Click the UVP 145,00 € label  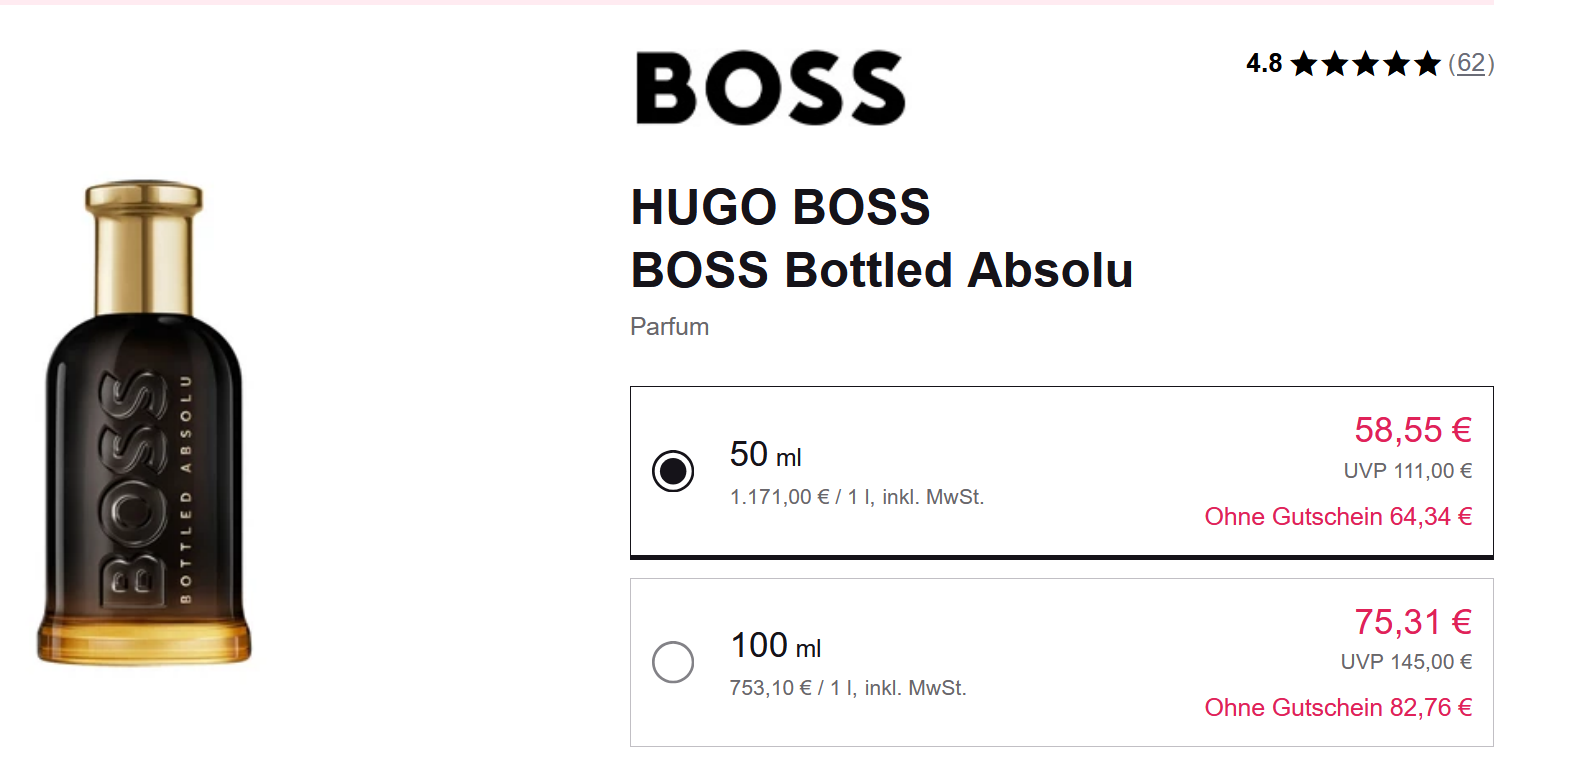pyautogui.click(x=1405, y=662)
